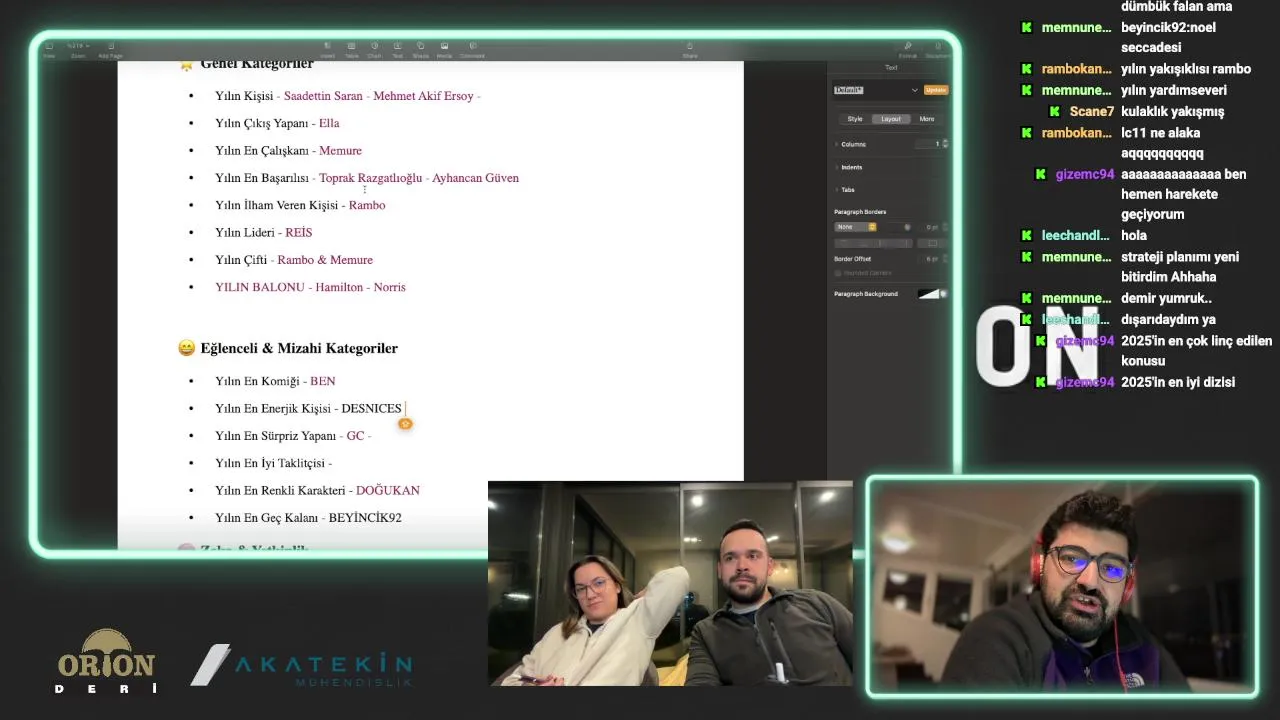Click the orange collaborator cursor badge
The height and width of the screenshot is (720, 1280).
[405, 424]
